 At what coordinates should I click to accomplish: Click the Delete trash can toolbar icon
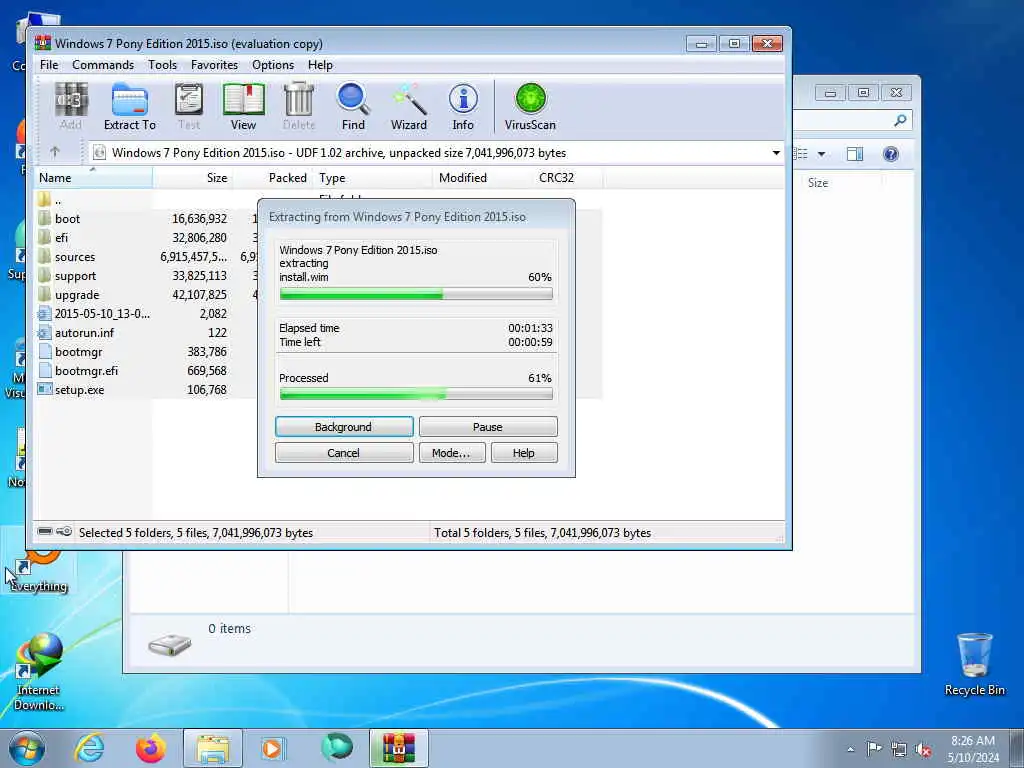[299, 106]
